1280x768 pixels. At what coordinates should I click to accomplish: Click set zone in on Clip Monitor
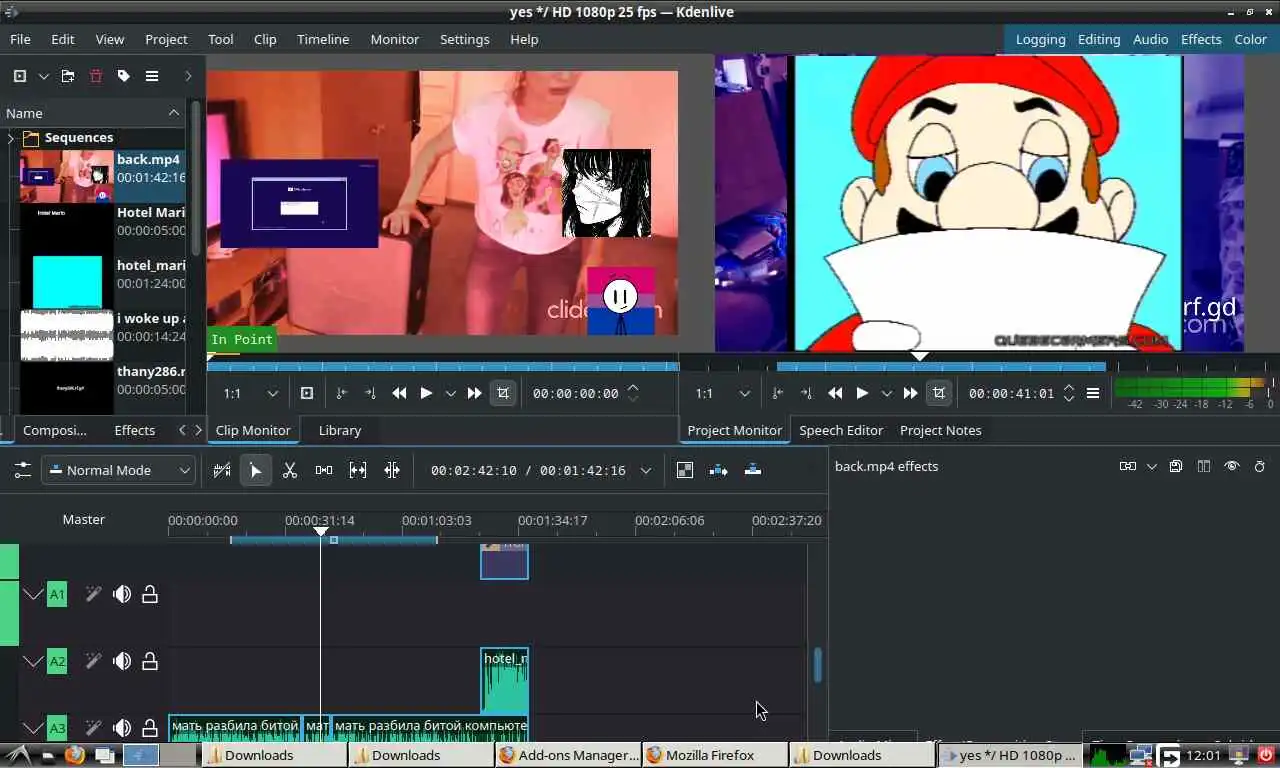341,393
